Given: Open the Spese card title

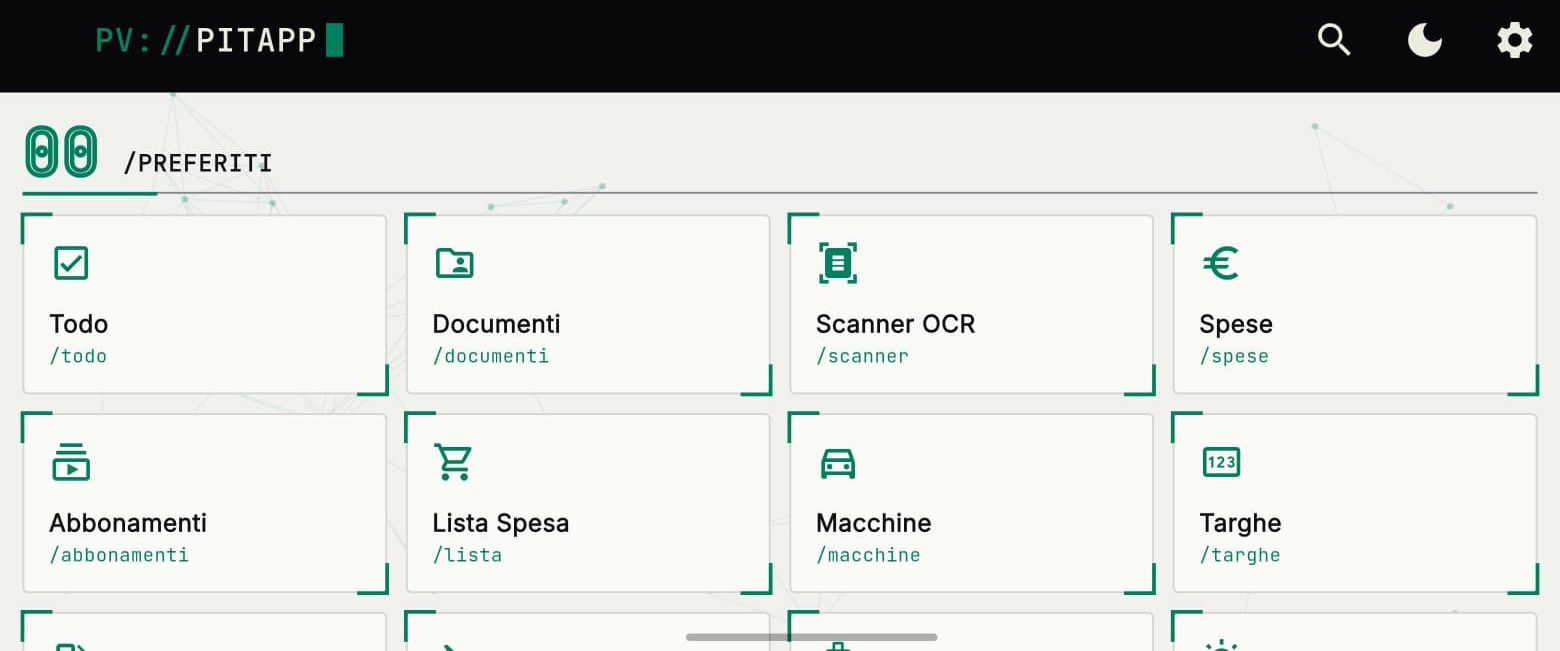Looking at the screenshot, I should pyautogui.click(x=1236, y=324).
